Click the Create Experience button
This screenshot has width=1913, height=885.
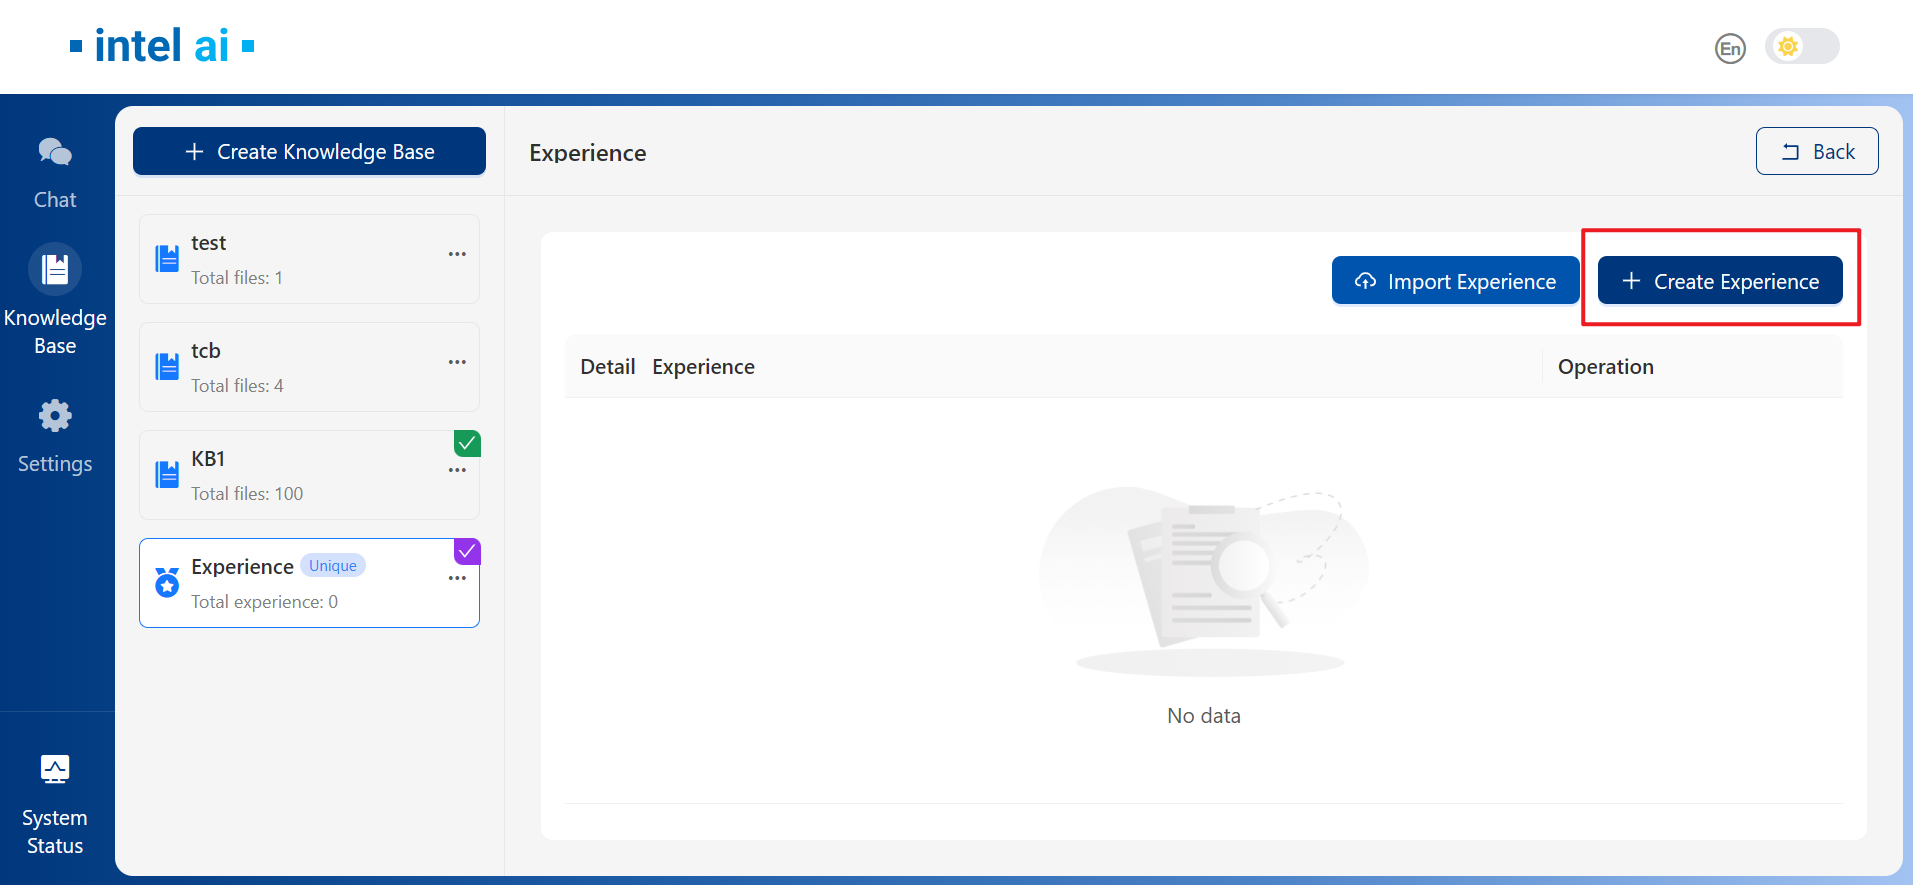coord(1719,281)
